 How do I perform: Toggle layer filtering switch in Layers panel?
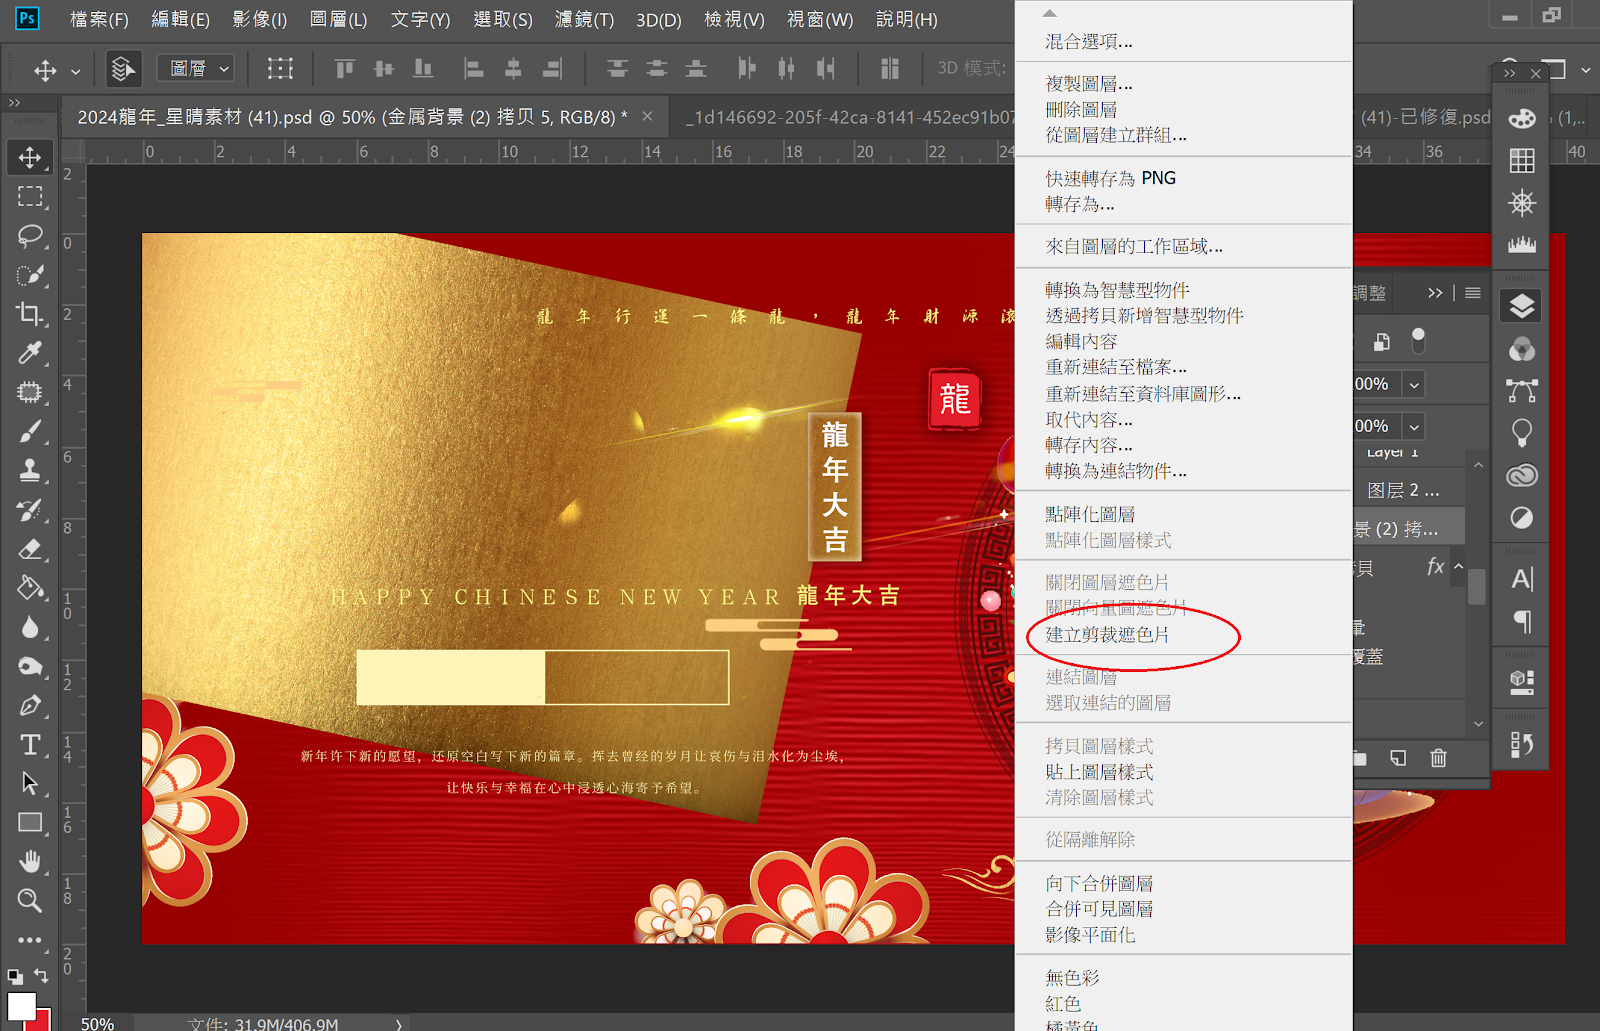pyautogui.click(x=1418, y=341)
